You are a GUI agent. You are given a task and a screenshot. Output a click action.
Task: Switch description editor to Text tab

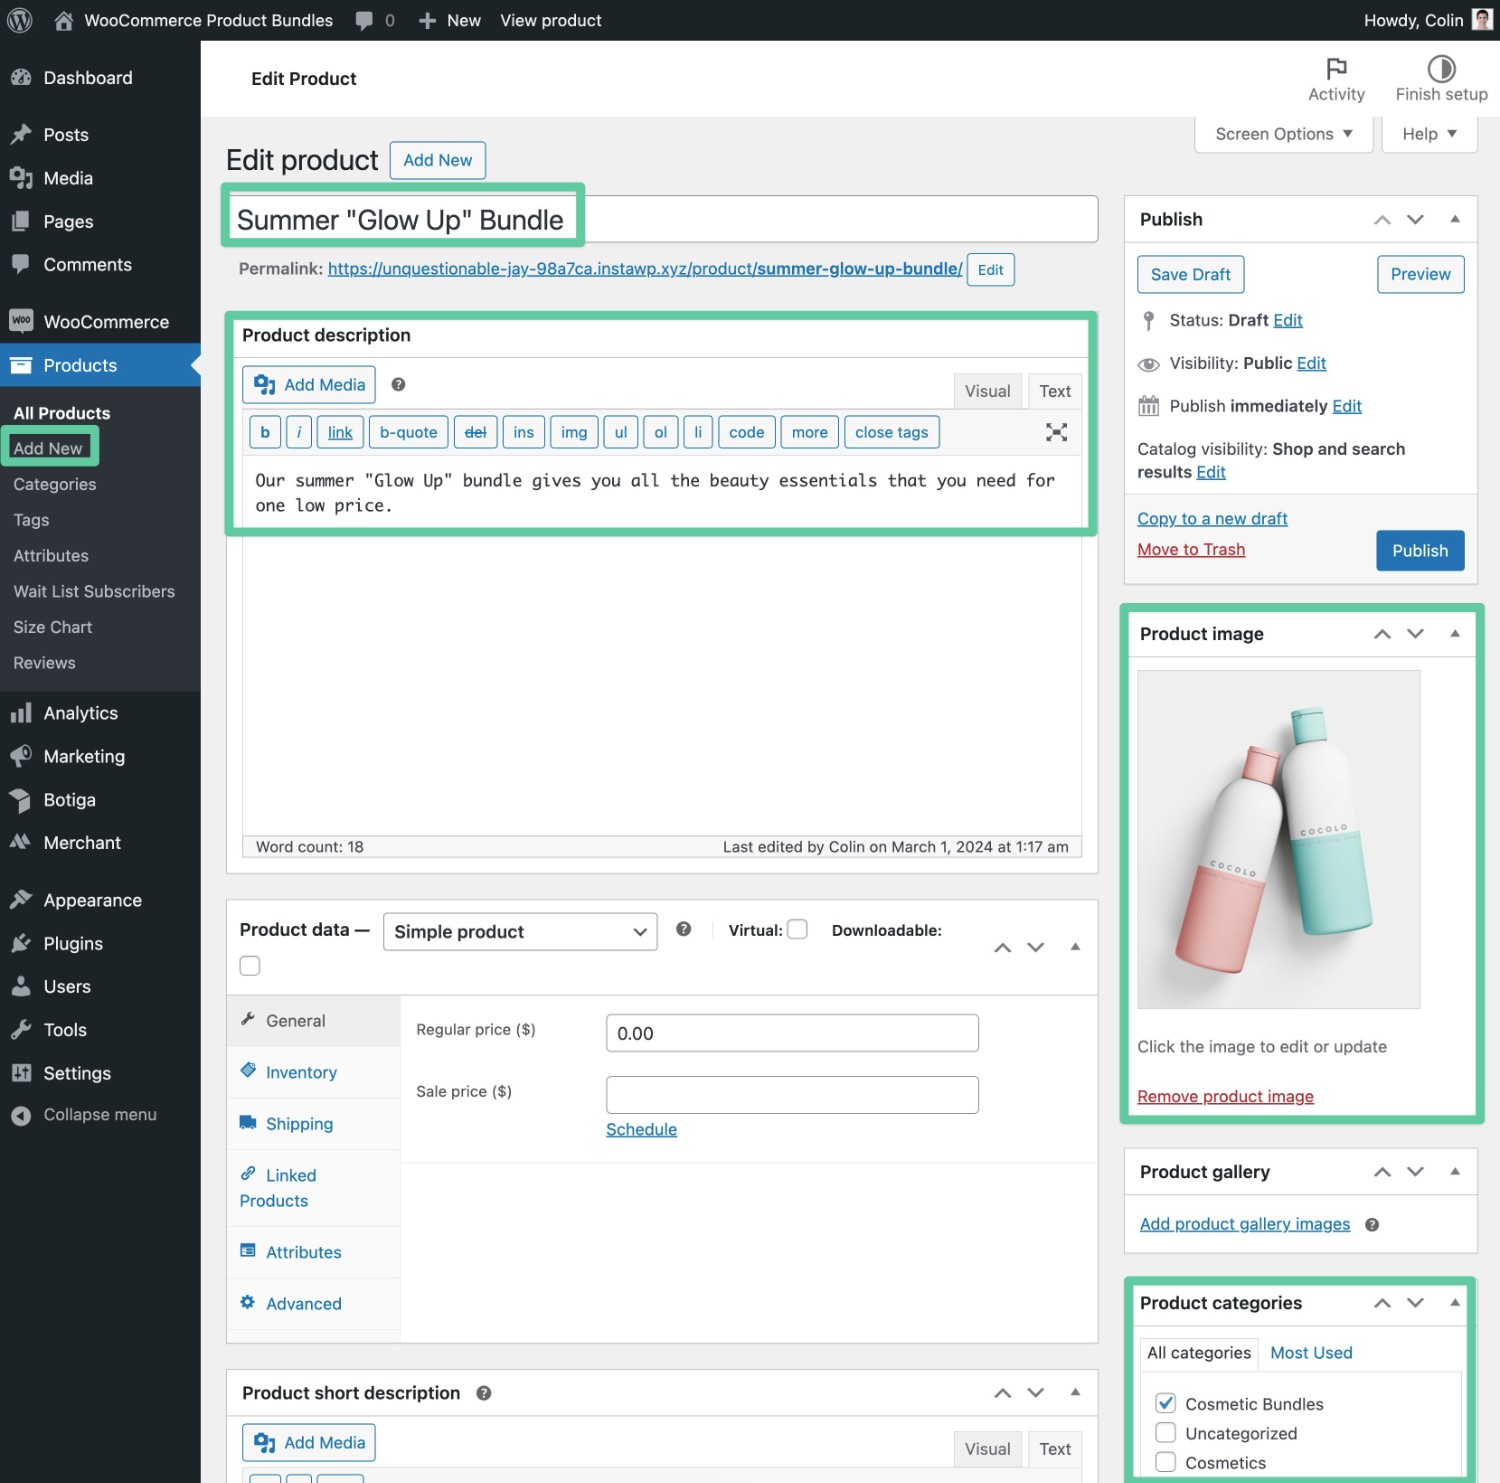(x=1054, y=391)
